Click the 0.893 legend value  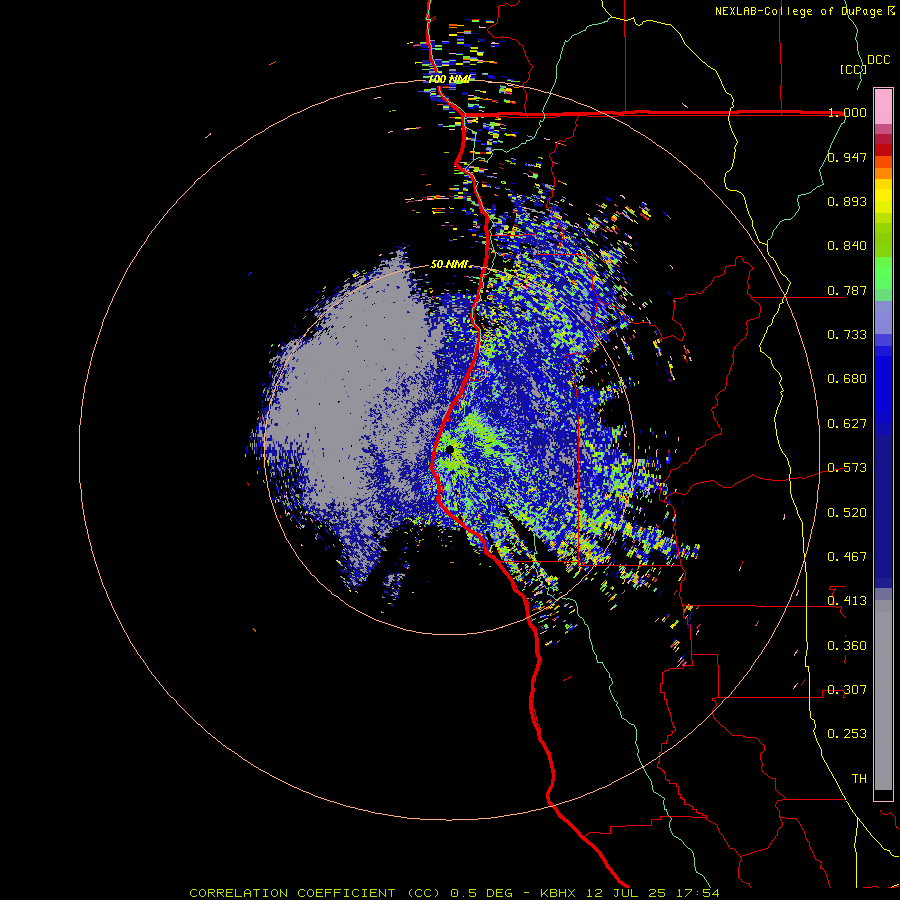pyautogui.click(x=847, y=201)
